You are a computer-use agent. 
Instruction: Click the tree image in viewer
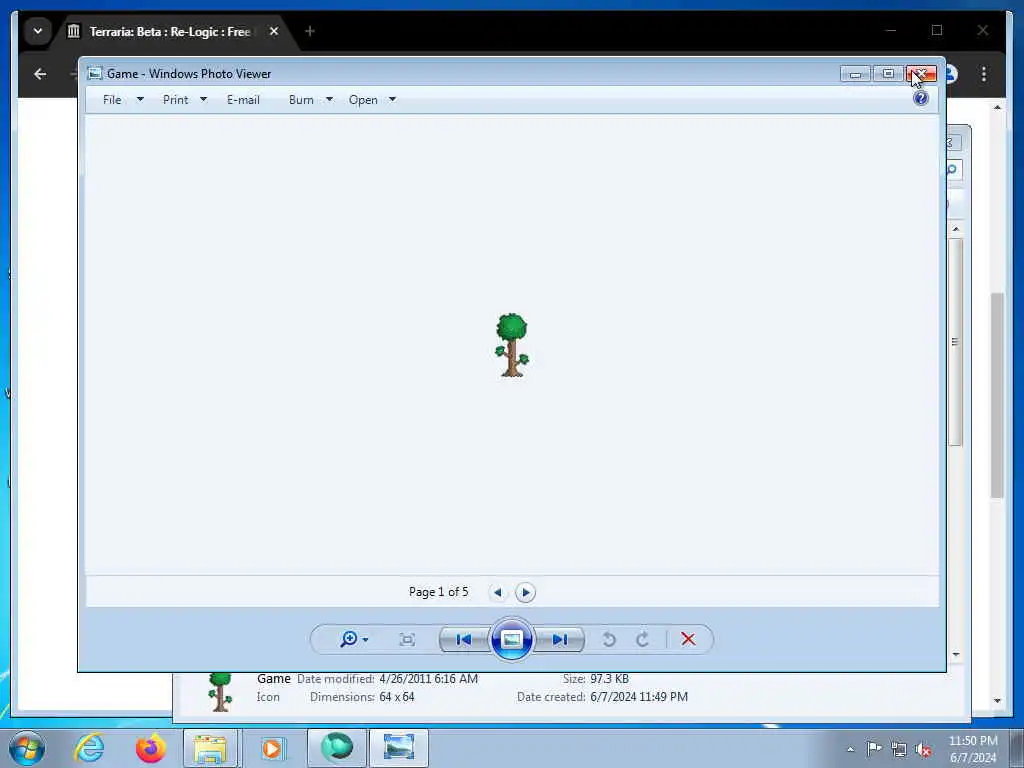coord(511,345)
